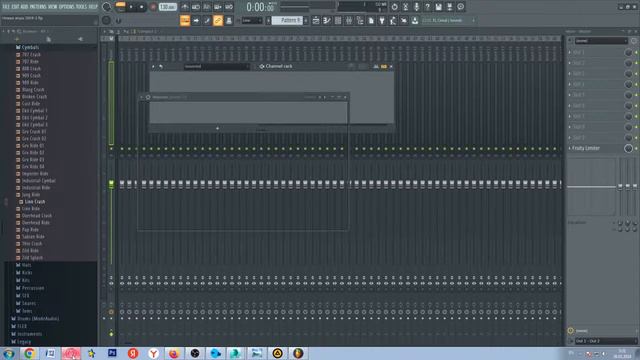Click arrow left of Pattern 8

[268, 20]
